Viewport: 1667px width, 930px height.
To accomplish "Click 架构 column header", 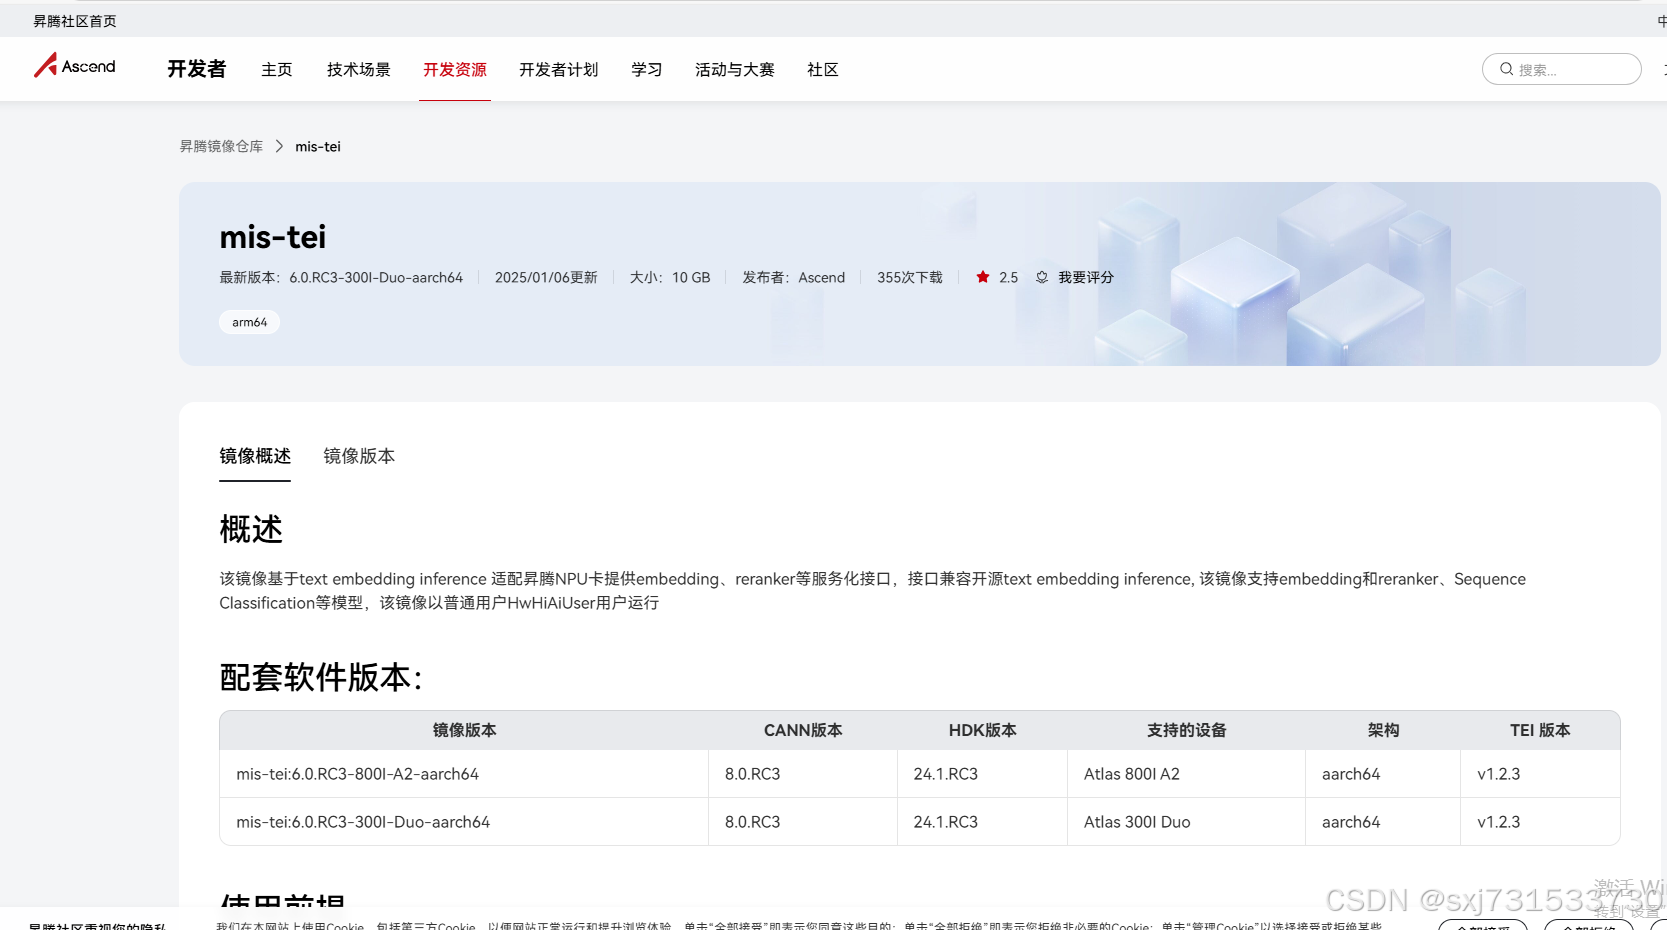I will pos(1383,730).
